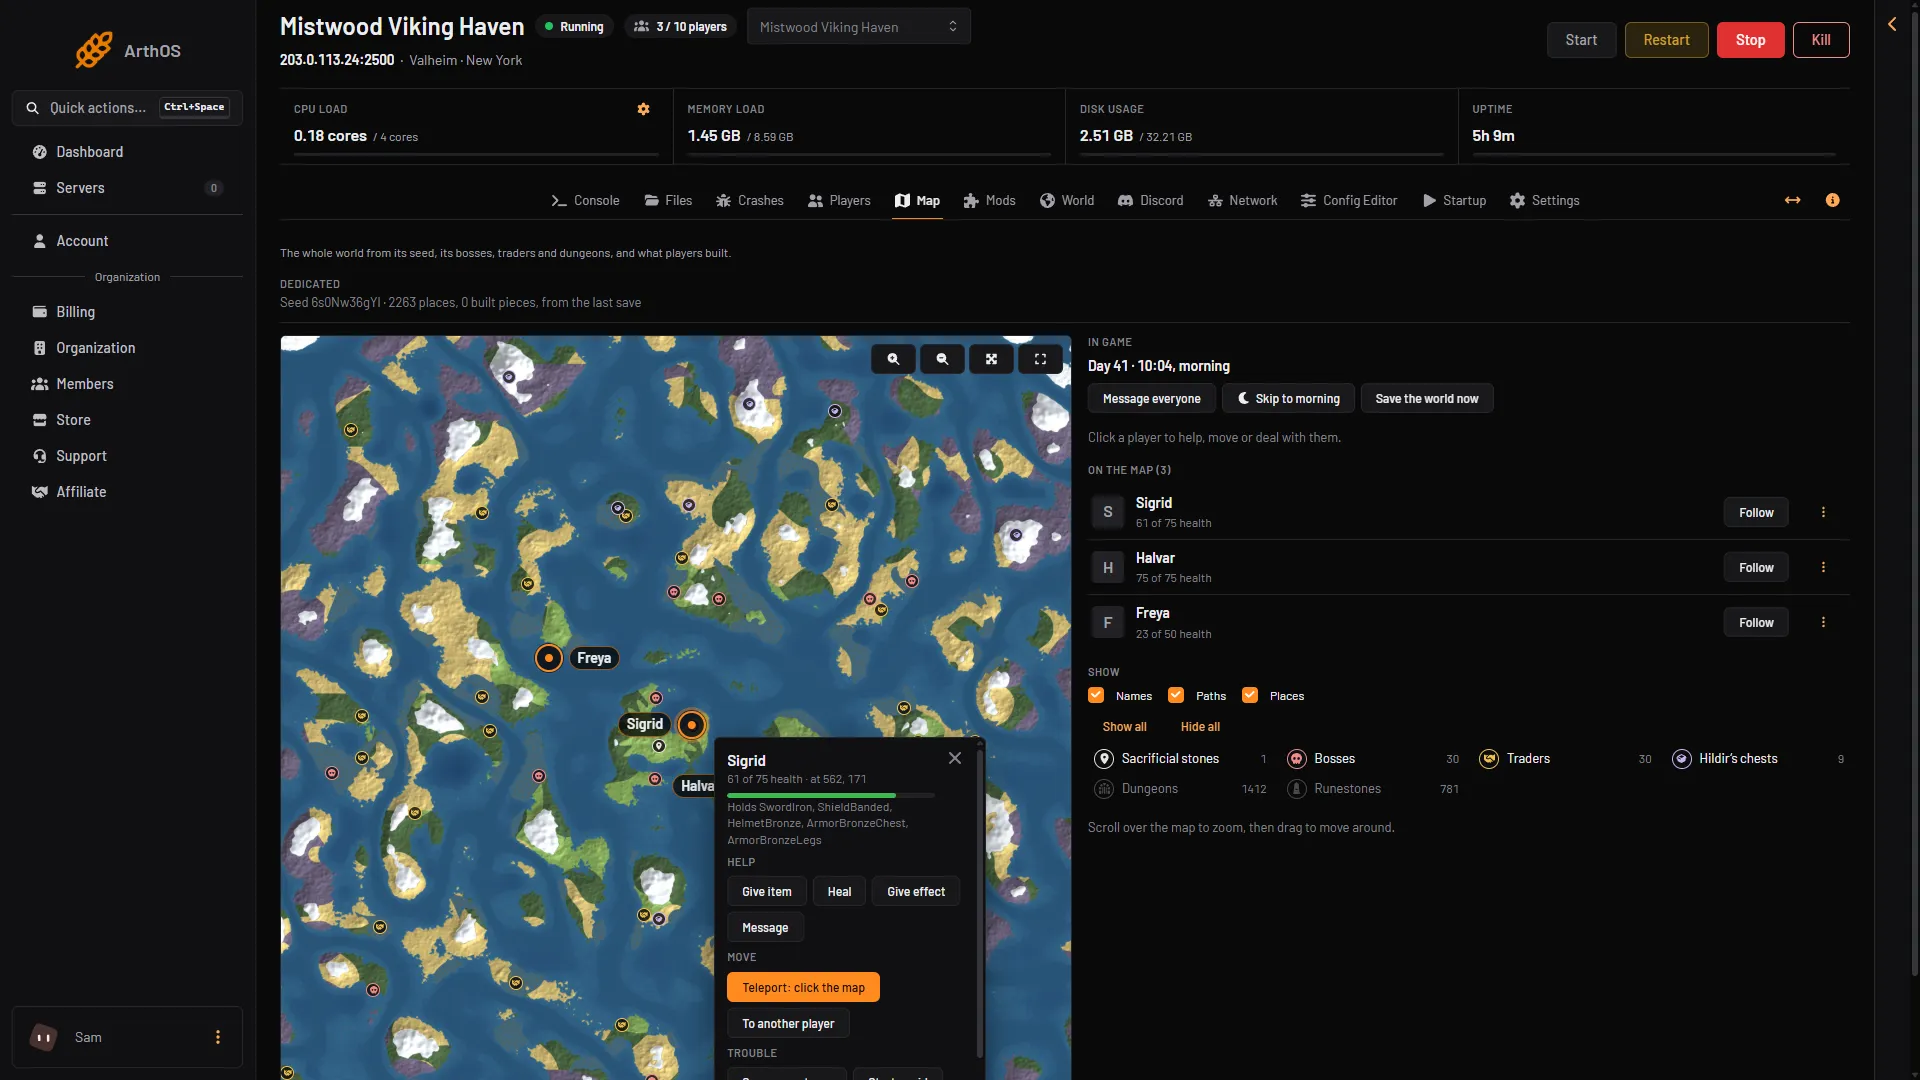The width and height of the screenshot is (1920, 1080).
Task: Collapse the right side panel chevron
Action: [1892, 24]
